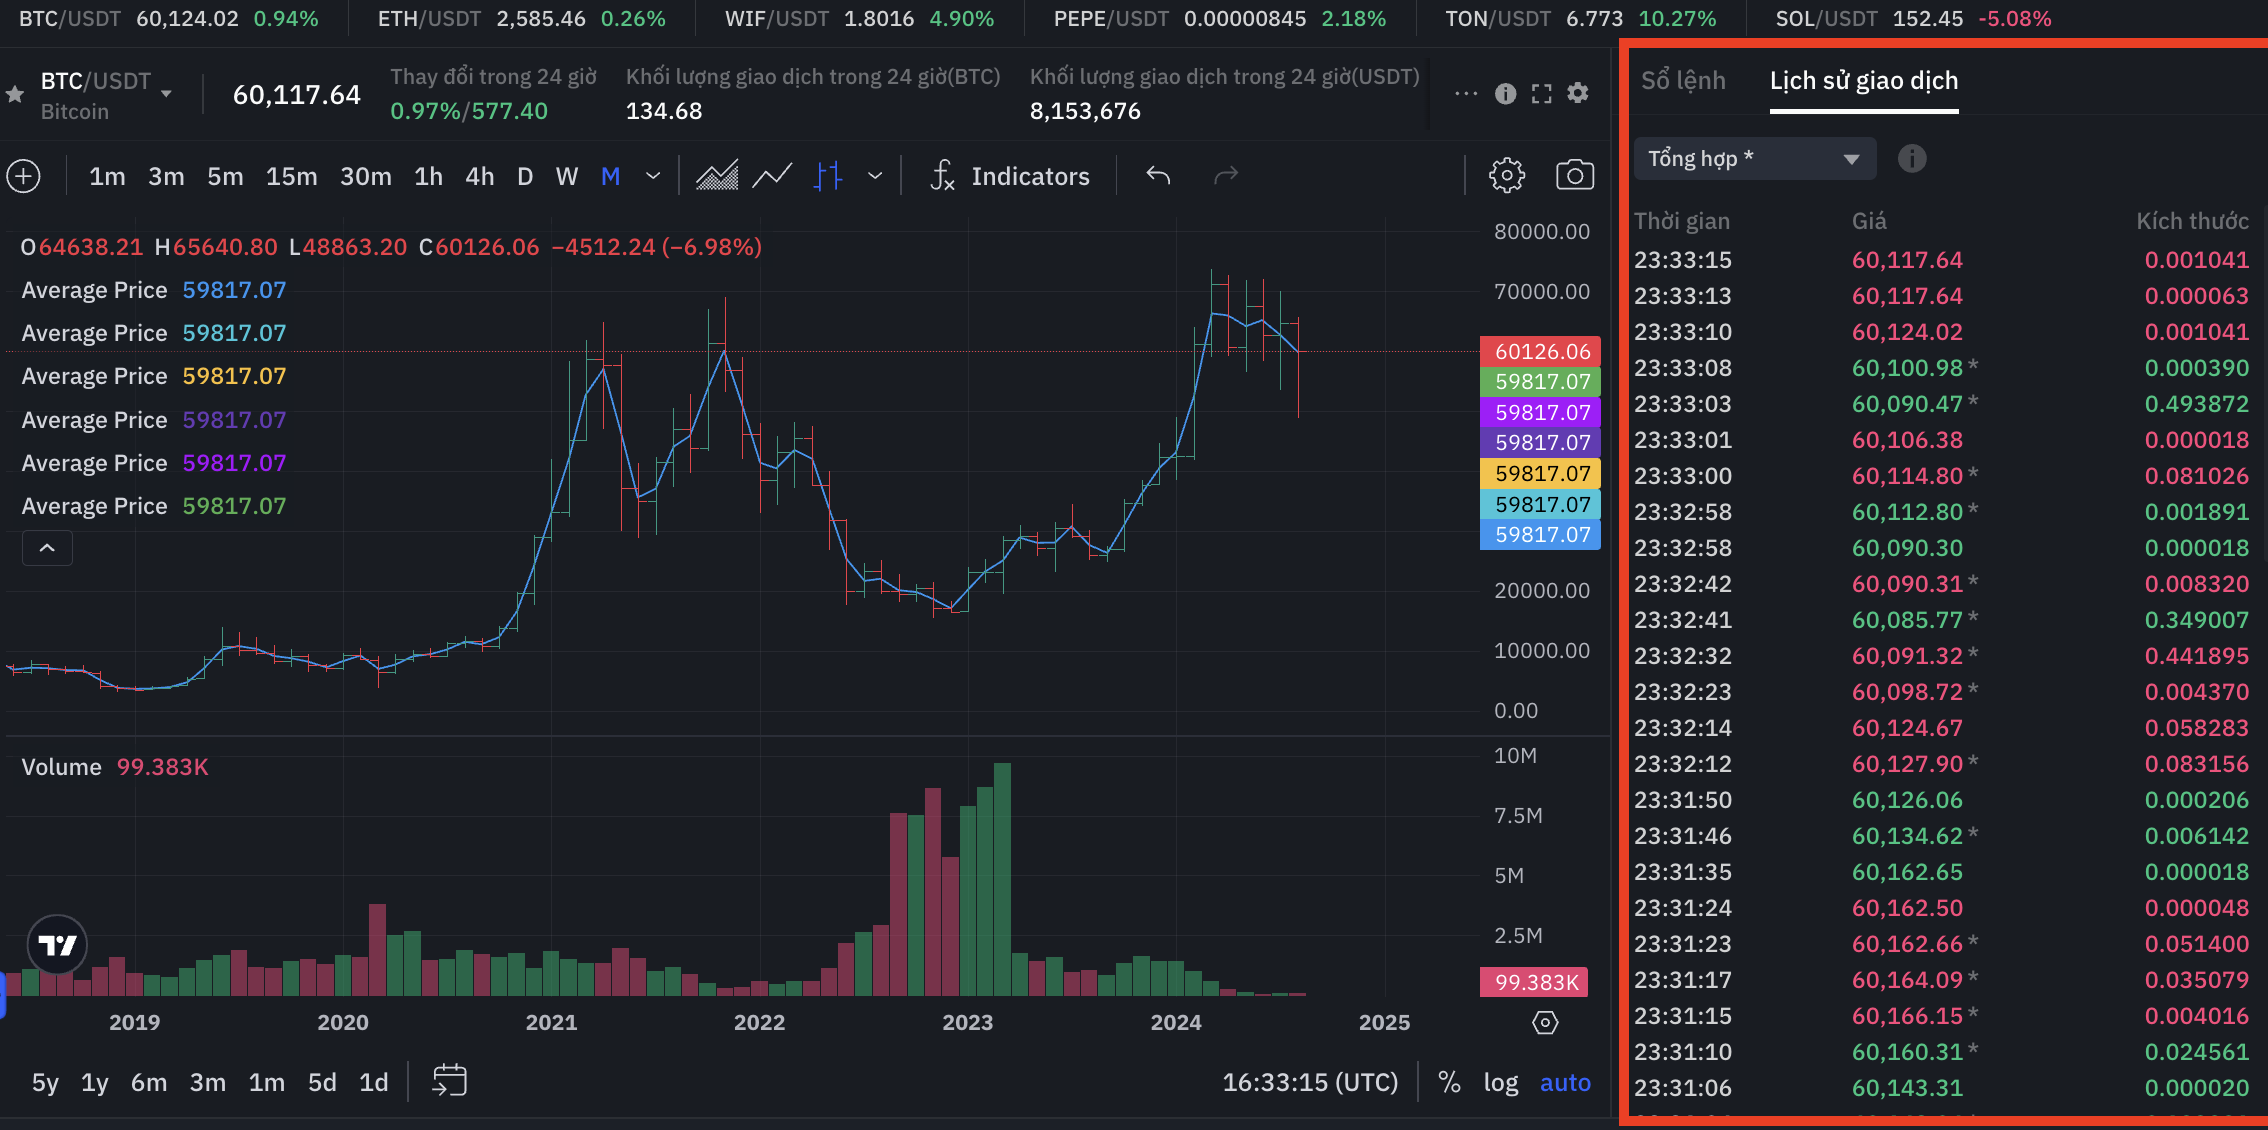Open the Indicators menu
This screenshot has width=2268, height=1130.
1010,177
